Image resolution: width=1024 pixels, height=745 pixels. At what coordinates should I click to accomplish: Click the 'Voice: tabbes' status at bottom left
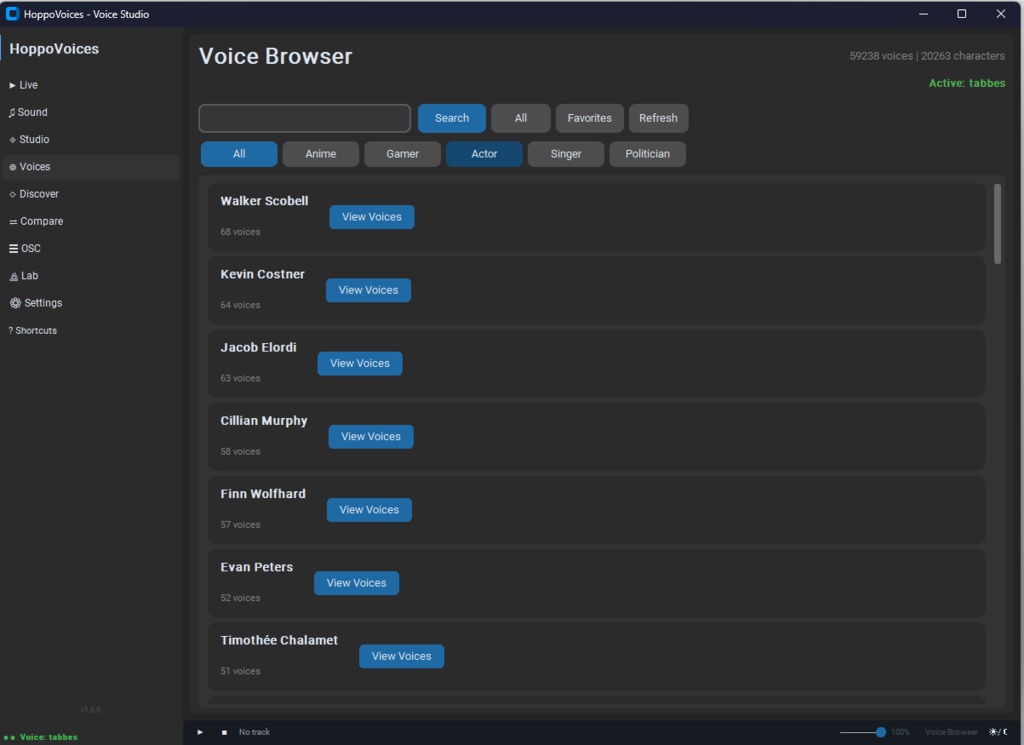pyautogui.click(x=48, y=737)
